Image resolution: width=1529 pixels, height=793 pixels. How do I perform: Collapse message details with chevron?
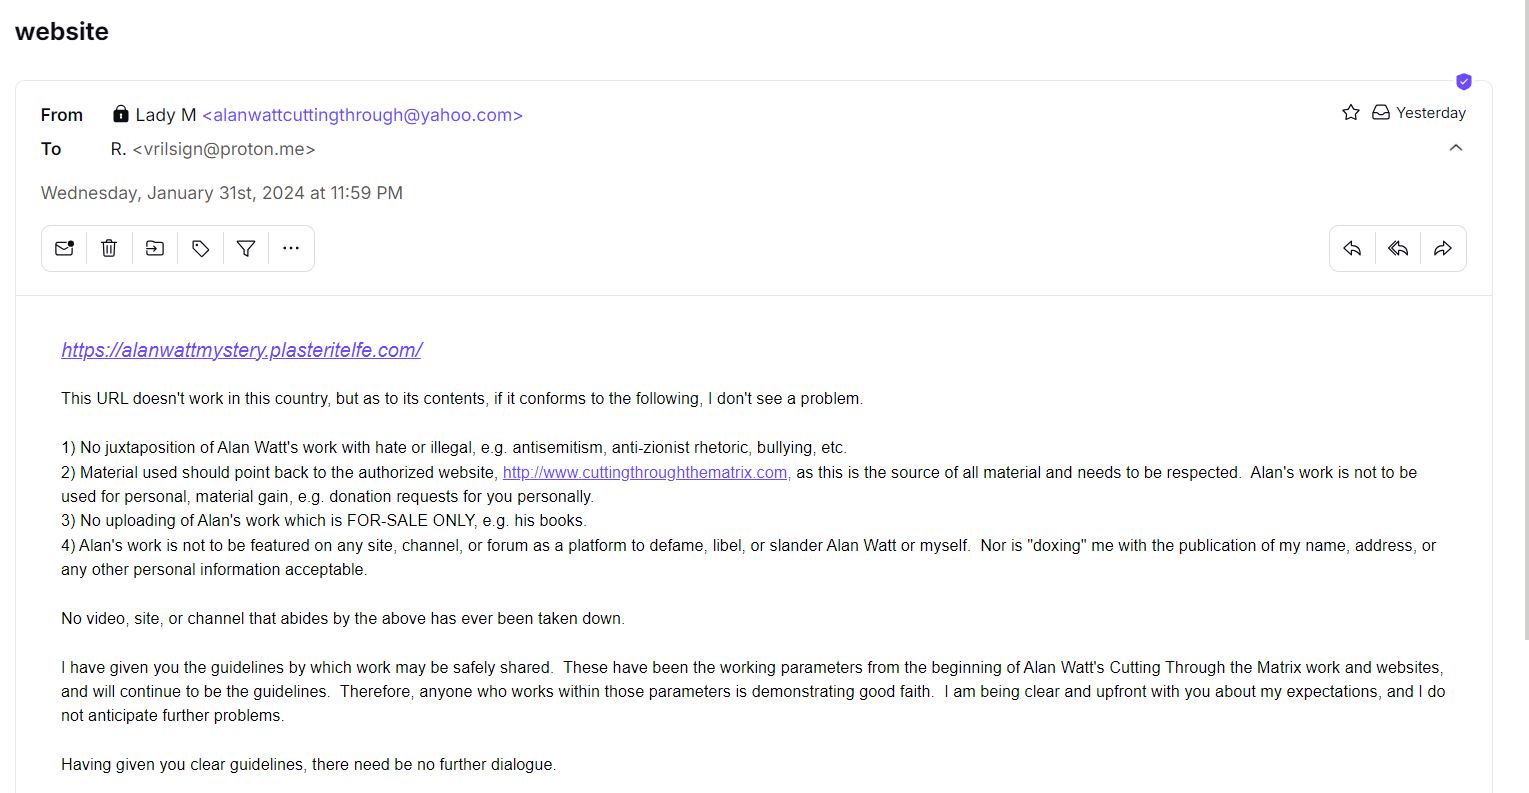tap(1456, 148)
